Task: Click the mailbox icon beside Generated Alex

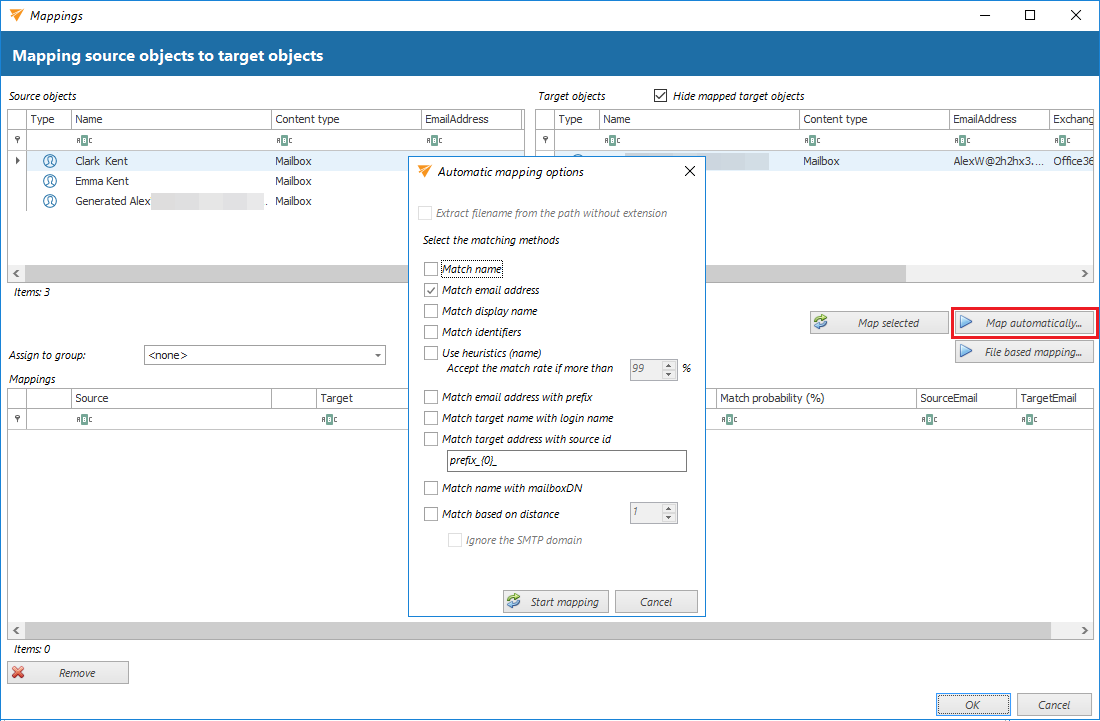Action: [50, 201]
